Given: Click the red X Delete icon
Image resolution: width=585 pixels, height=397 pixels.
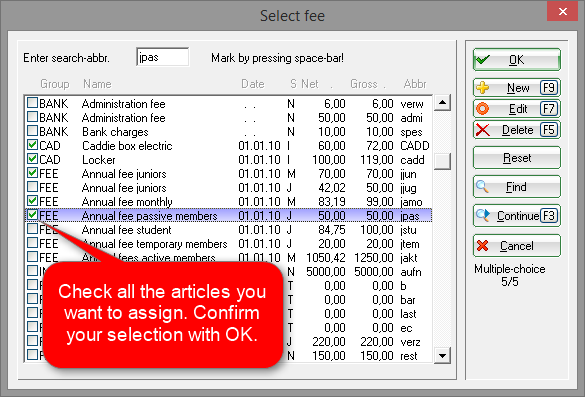Looking at the screenshot, I should (x=483, y=130).
